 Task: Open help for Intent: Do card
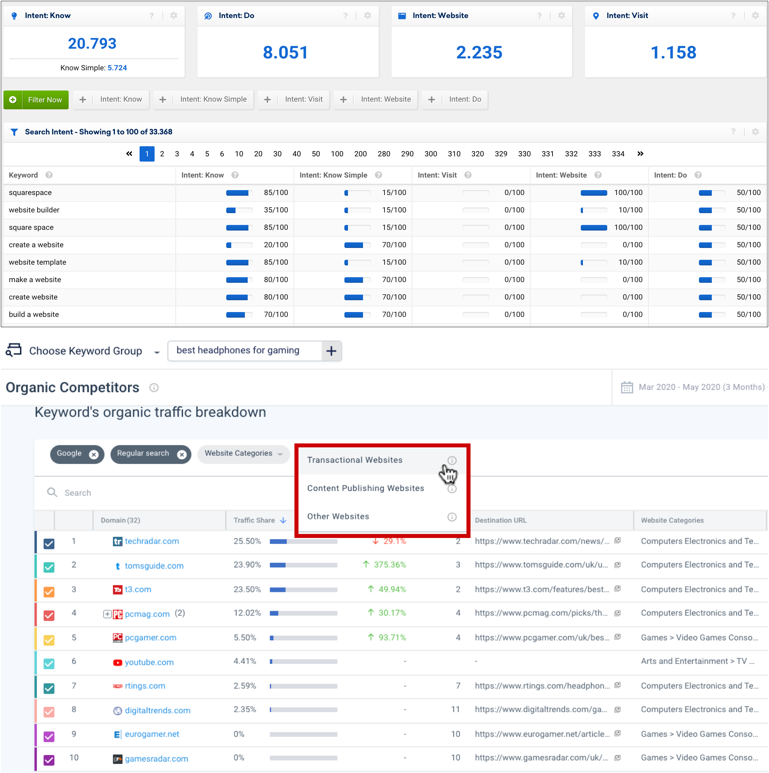click(346, 16)
